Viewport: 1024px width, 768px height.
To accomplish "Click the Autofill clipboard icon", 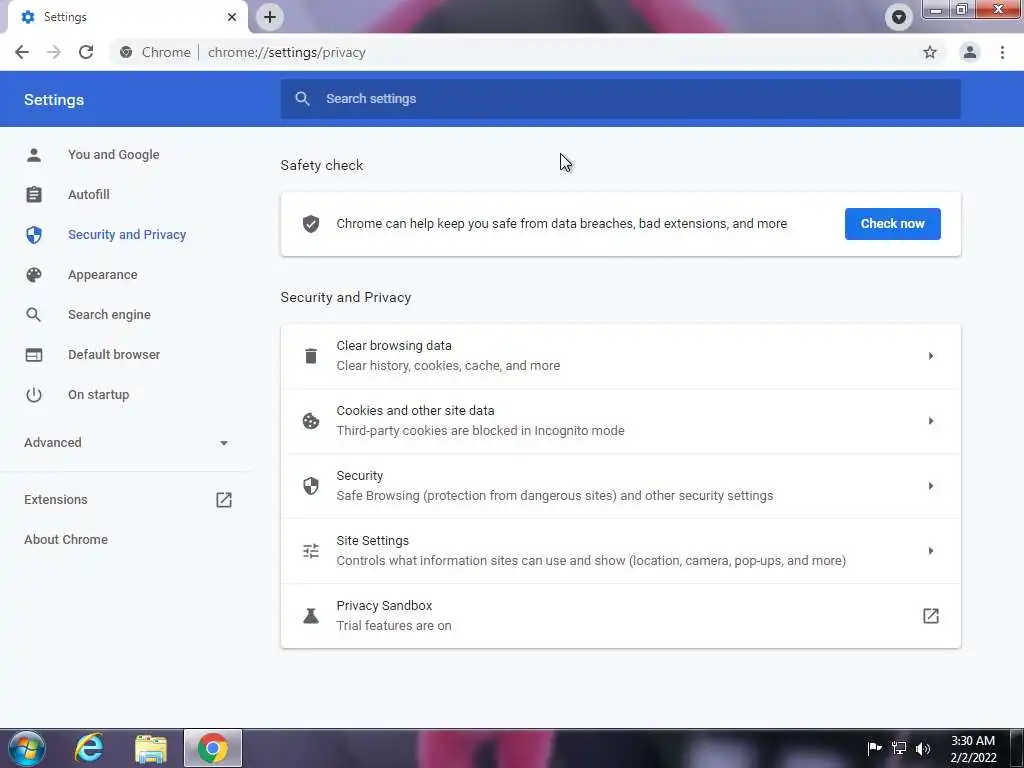I will [34, 195].
